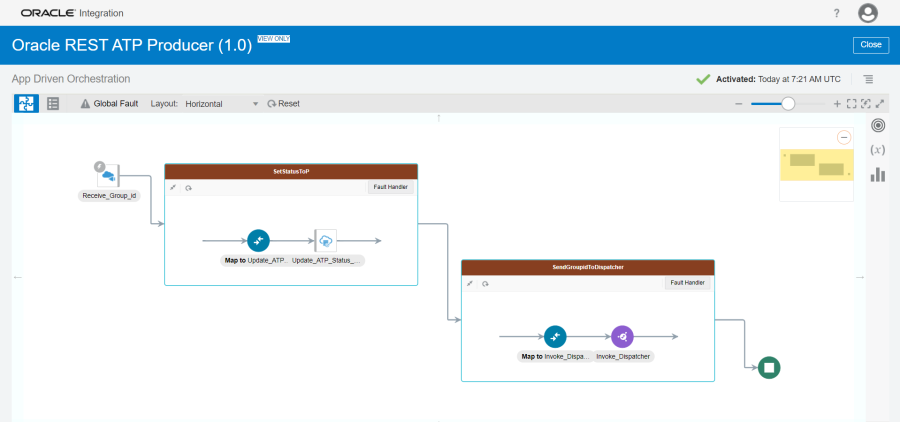
Task: Click the minimap overview thumbnail
Action: pos(816,165)
